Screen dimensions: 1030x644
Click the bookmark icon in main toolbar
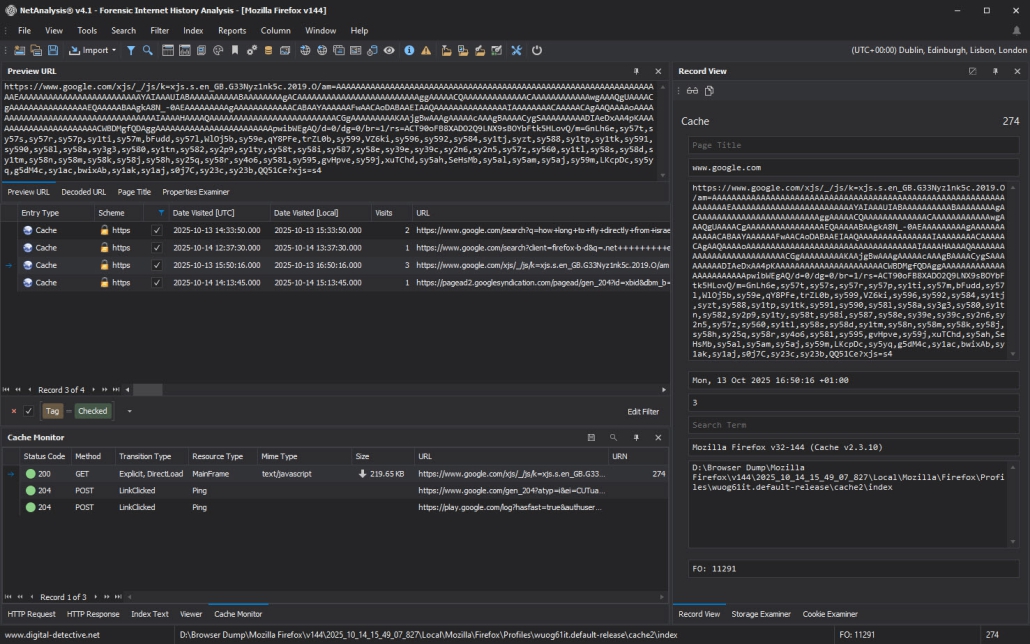(x=235, y=50)
